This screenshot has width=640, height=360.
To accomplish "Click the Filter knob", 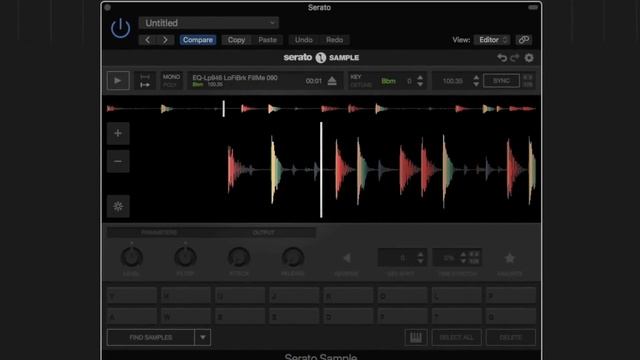I will pos(185,257).
